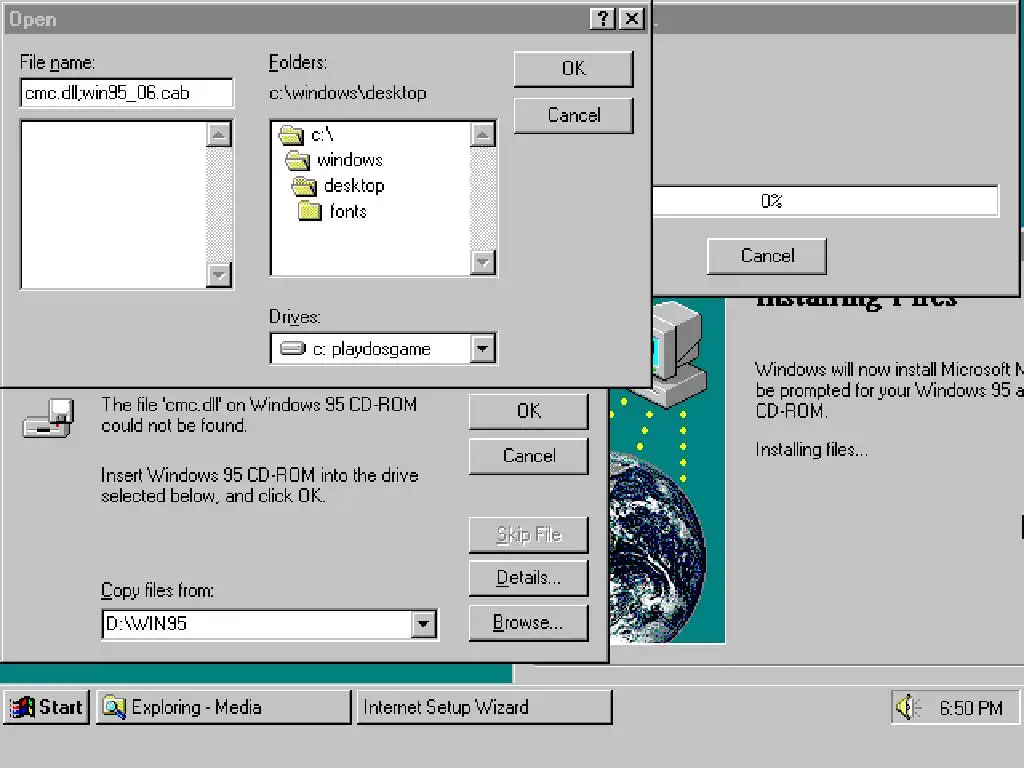The height and width of the screenshot is (768, 1024).
Task: Edit the D:\WIN95 path field
Action: coord(257,624)
